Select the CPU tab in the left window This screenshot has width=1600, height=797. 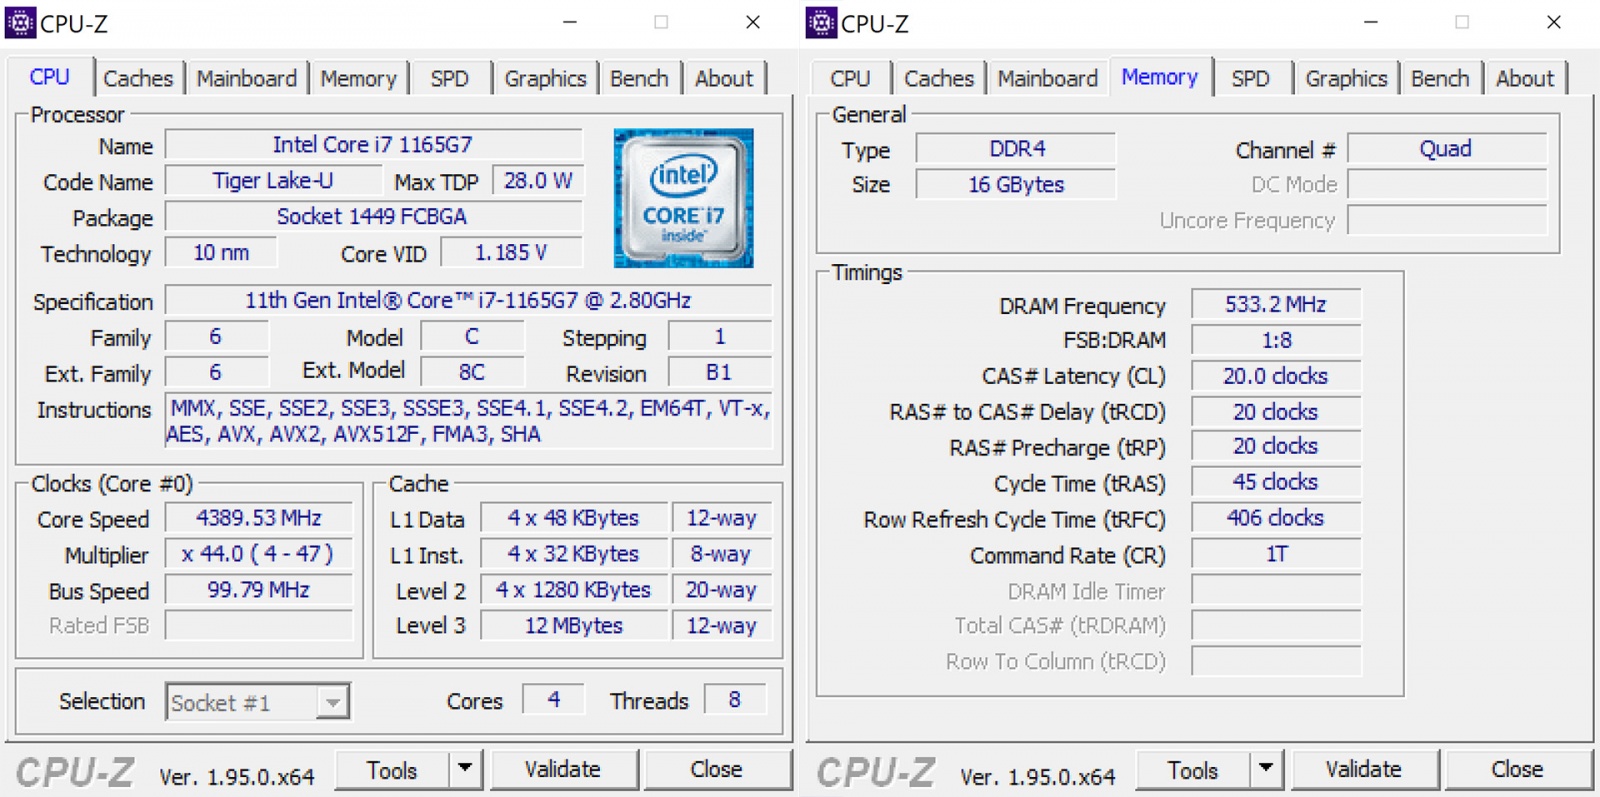(50, 77)
